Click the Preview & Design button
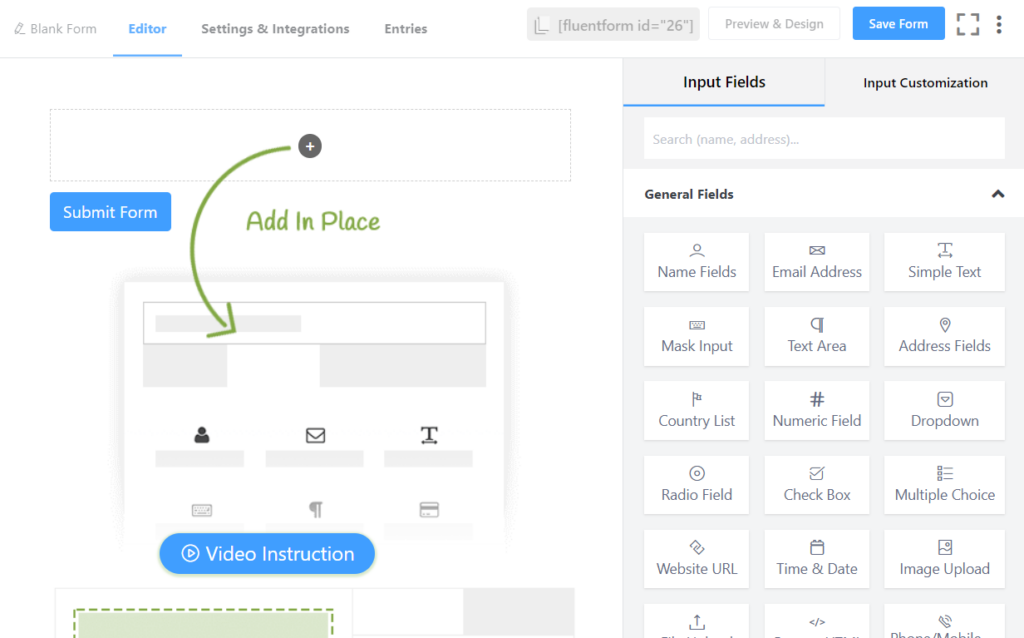 pyautogui.click(x=774, y=24)
